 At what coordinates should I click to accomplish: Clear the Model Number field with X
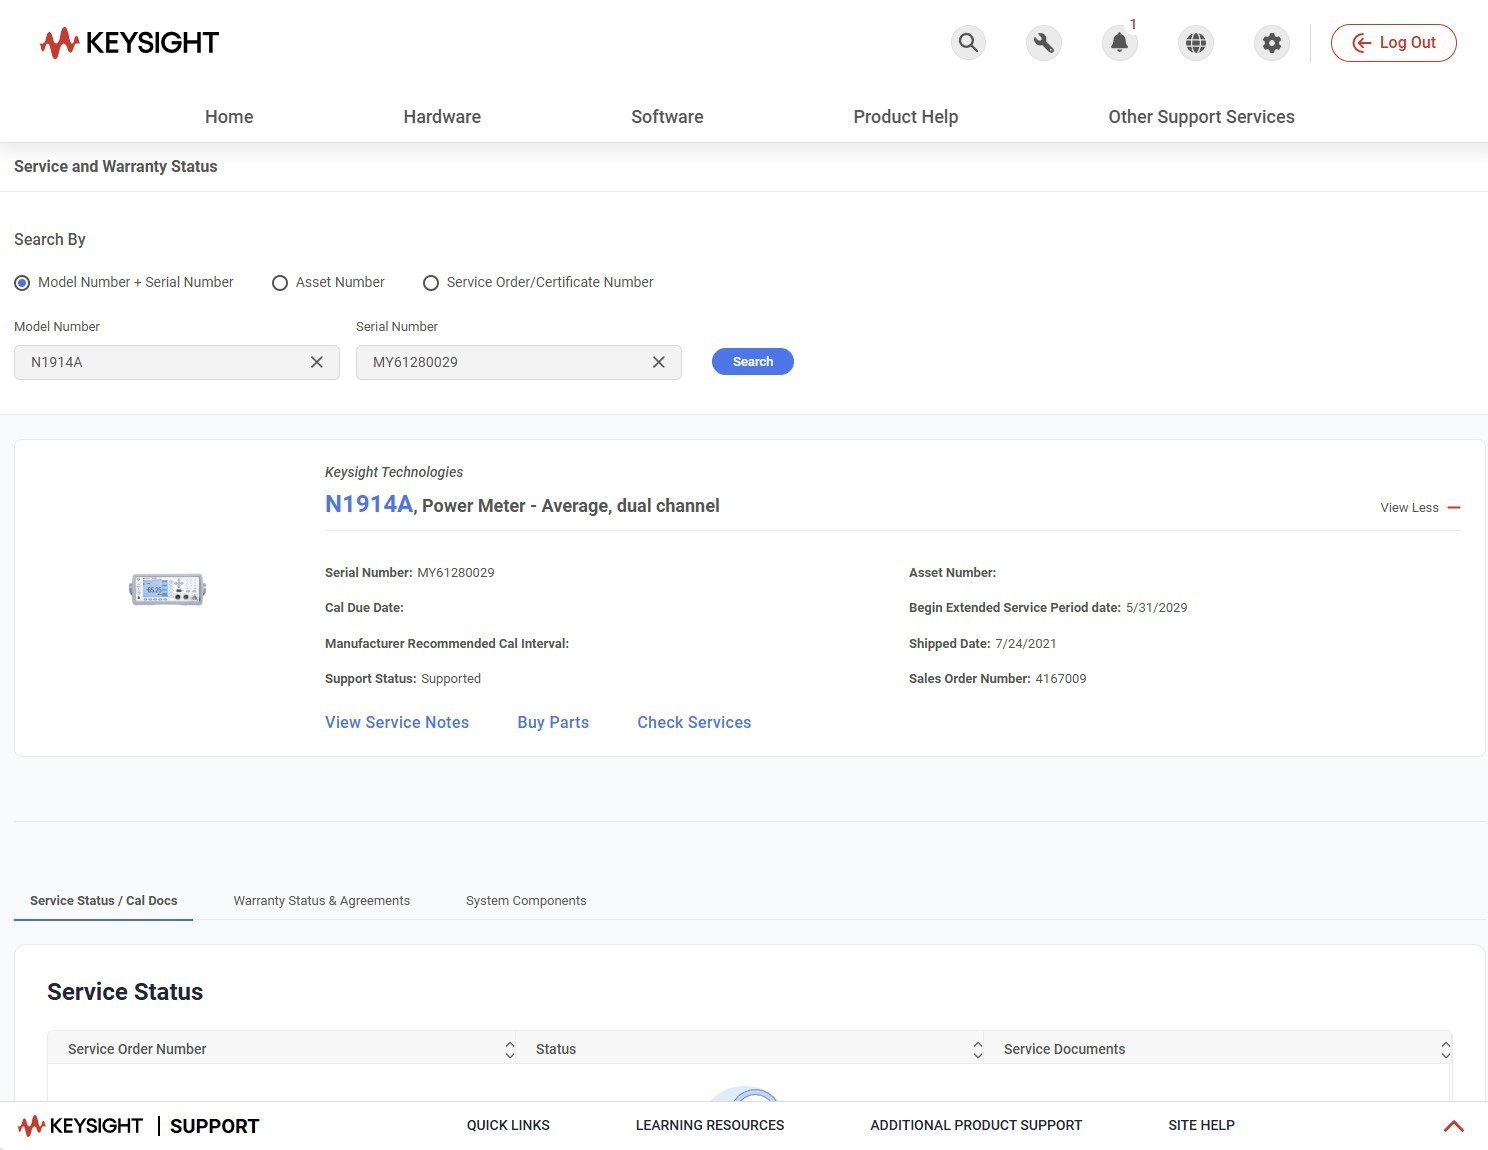tap(317, 362)
